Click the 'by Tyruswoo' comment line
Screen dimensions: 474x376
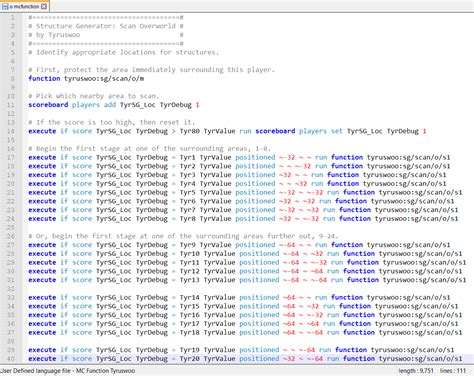pos(54,35)
